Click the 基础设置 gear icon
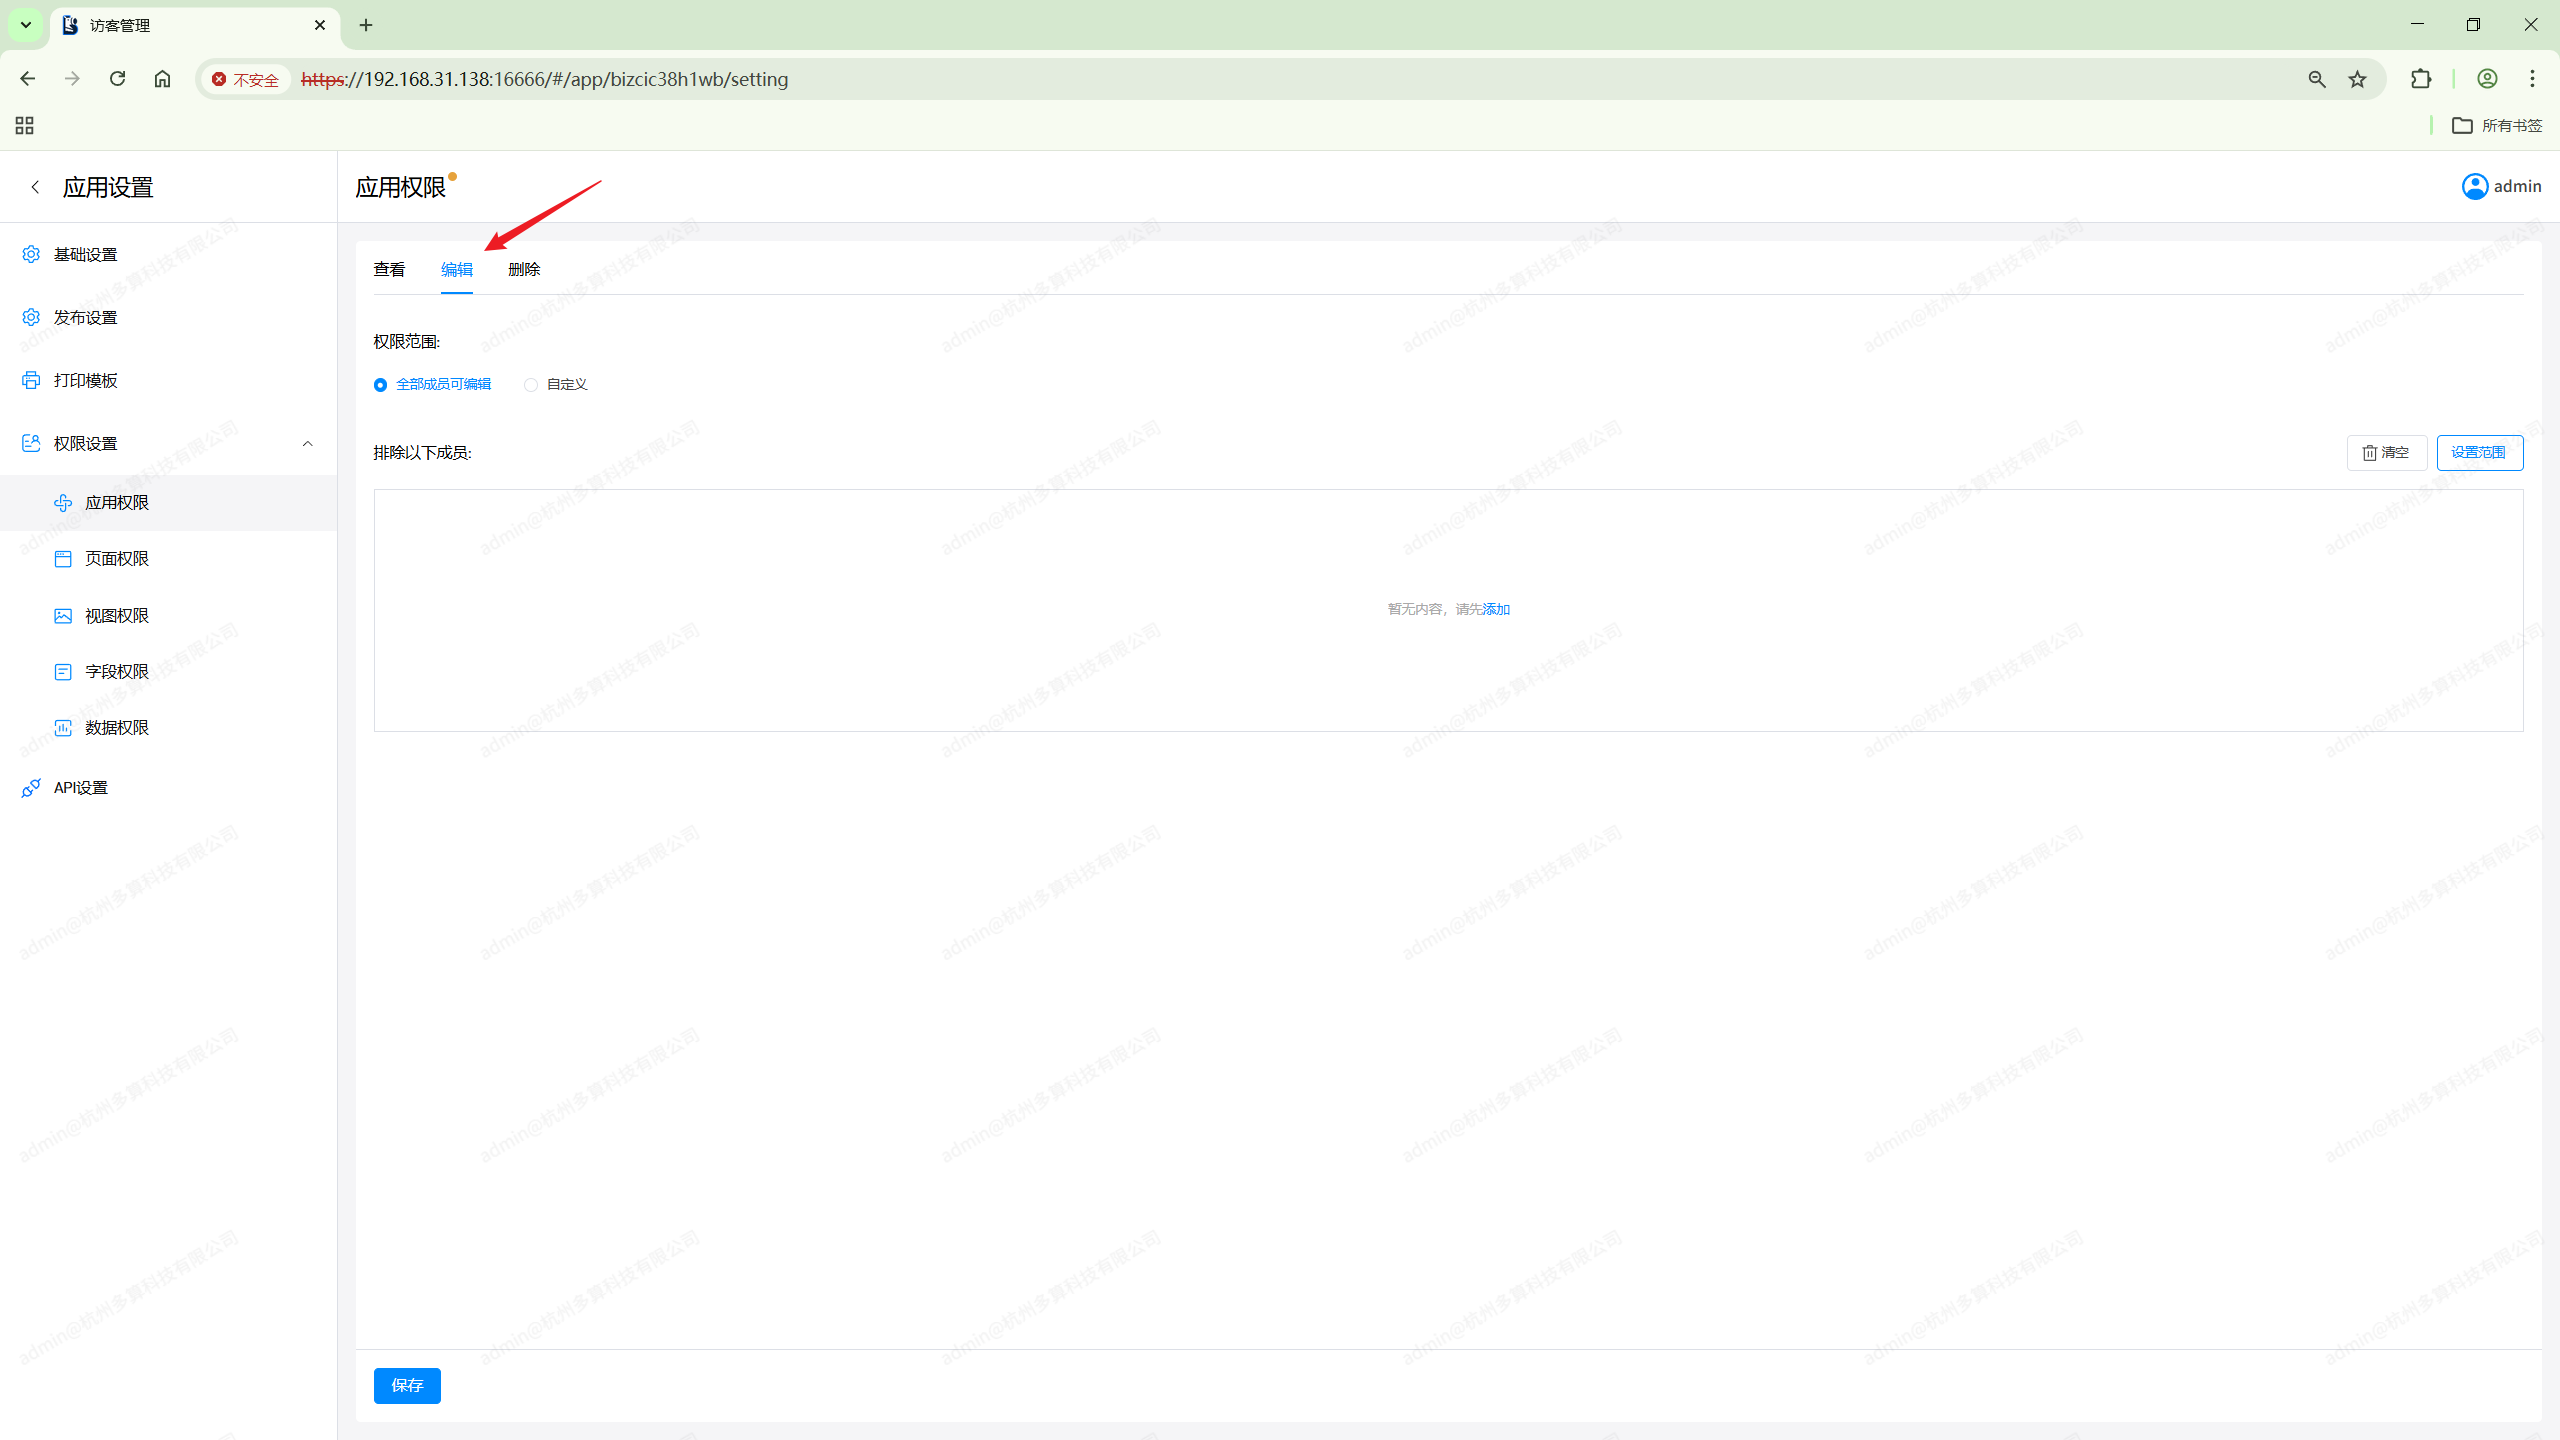This screenshot has height=1440, width=2560. tap(31, 254)
